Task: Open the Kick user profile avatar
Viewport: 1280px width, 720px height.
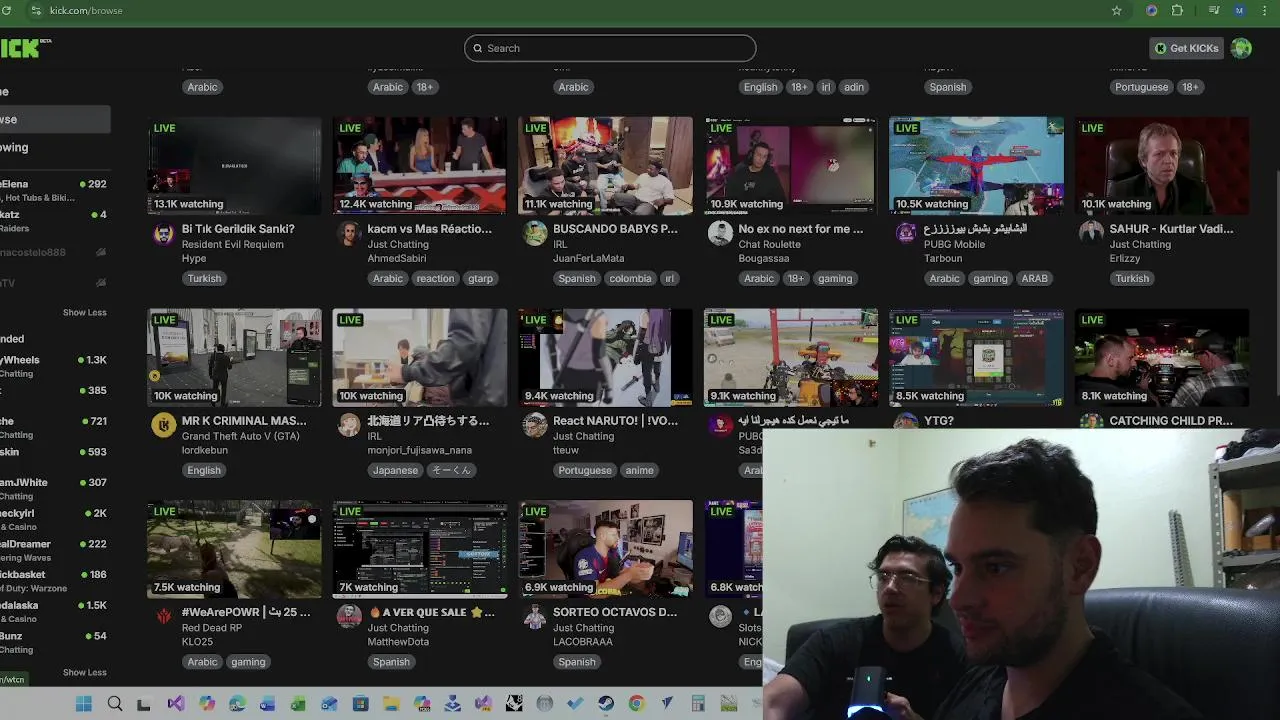Action: (x=1241, y=48)
